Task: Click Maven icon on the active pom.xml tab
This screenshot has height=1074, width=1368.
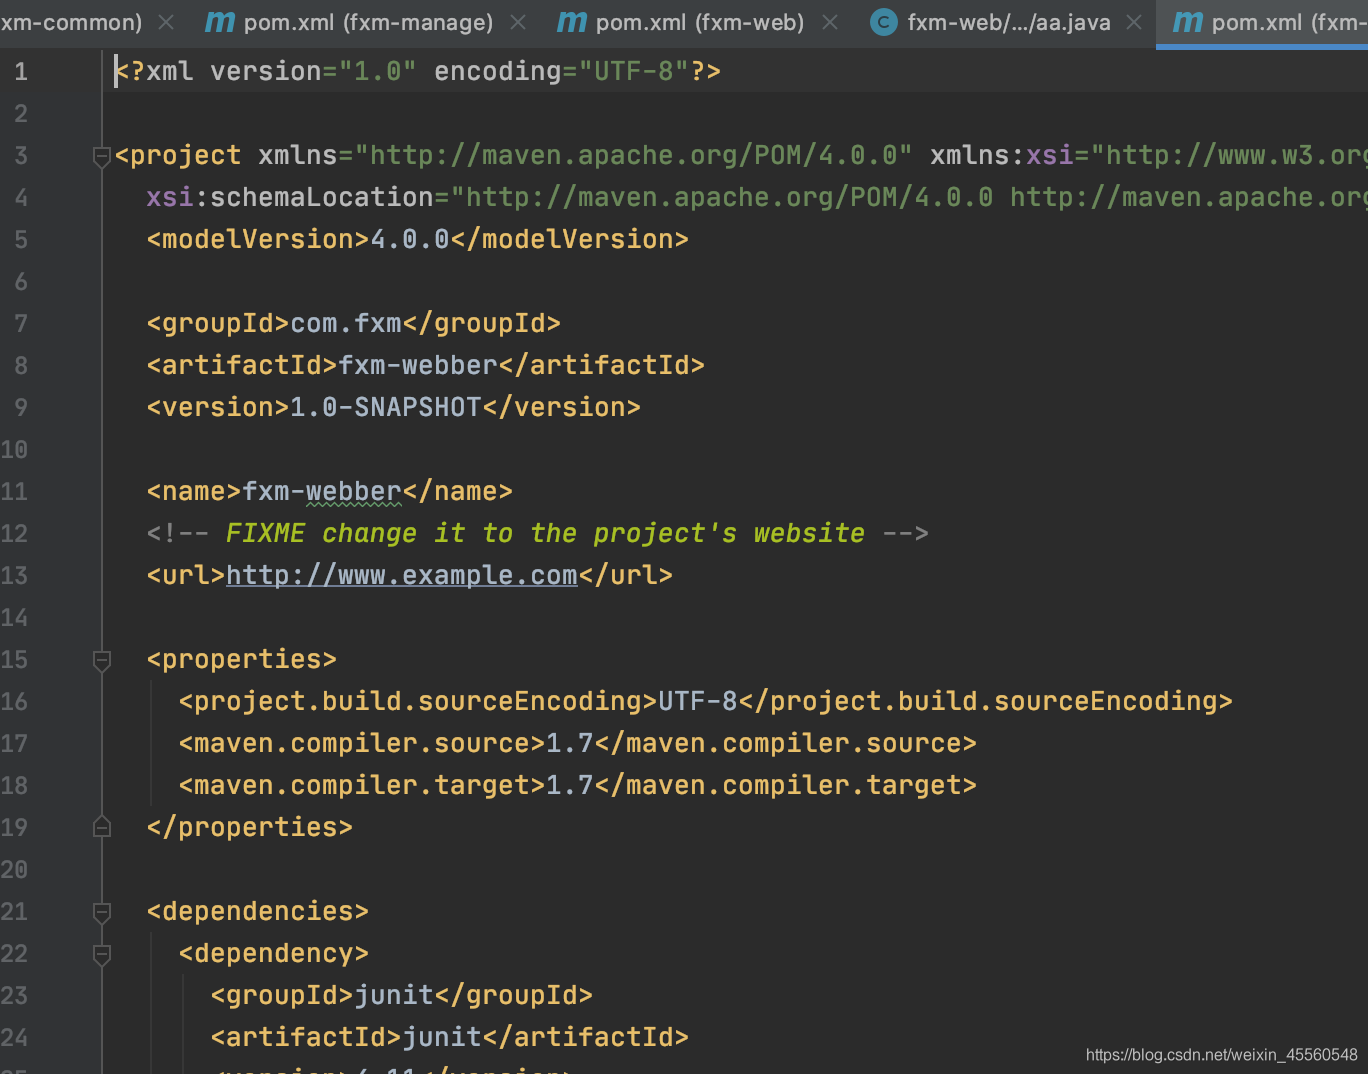Action: [1187, 22]
